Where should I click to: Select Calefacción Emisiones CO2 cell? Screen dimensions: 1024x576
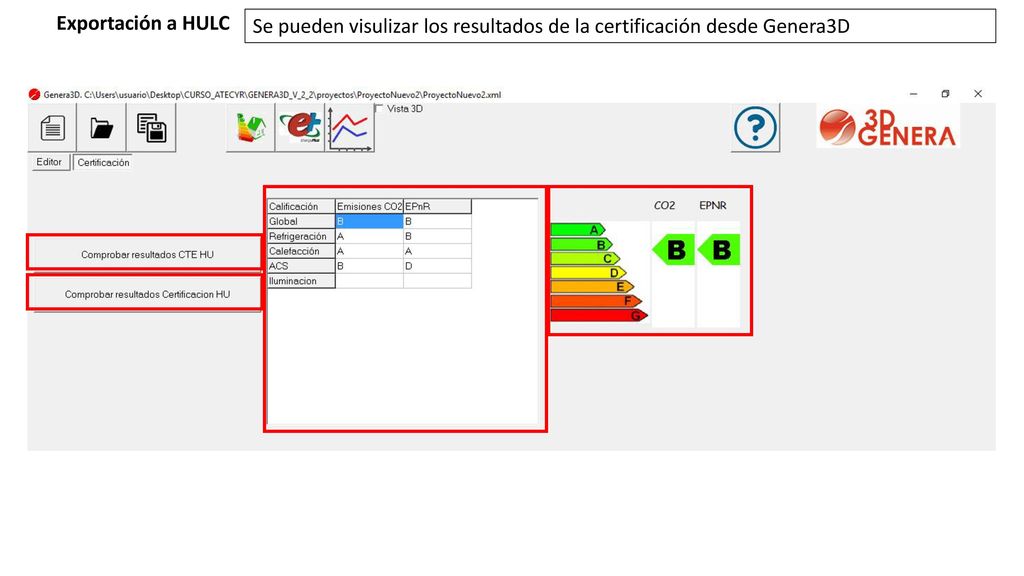(369, 251)
